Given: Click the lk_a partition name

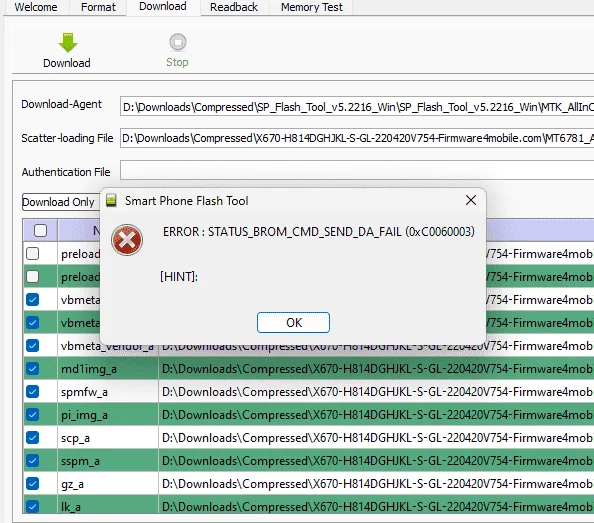Looking at the screenshot, I should click(x=71, y=507).
